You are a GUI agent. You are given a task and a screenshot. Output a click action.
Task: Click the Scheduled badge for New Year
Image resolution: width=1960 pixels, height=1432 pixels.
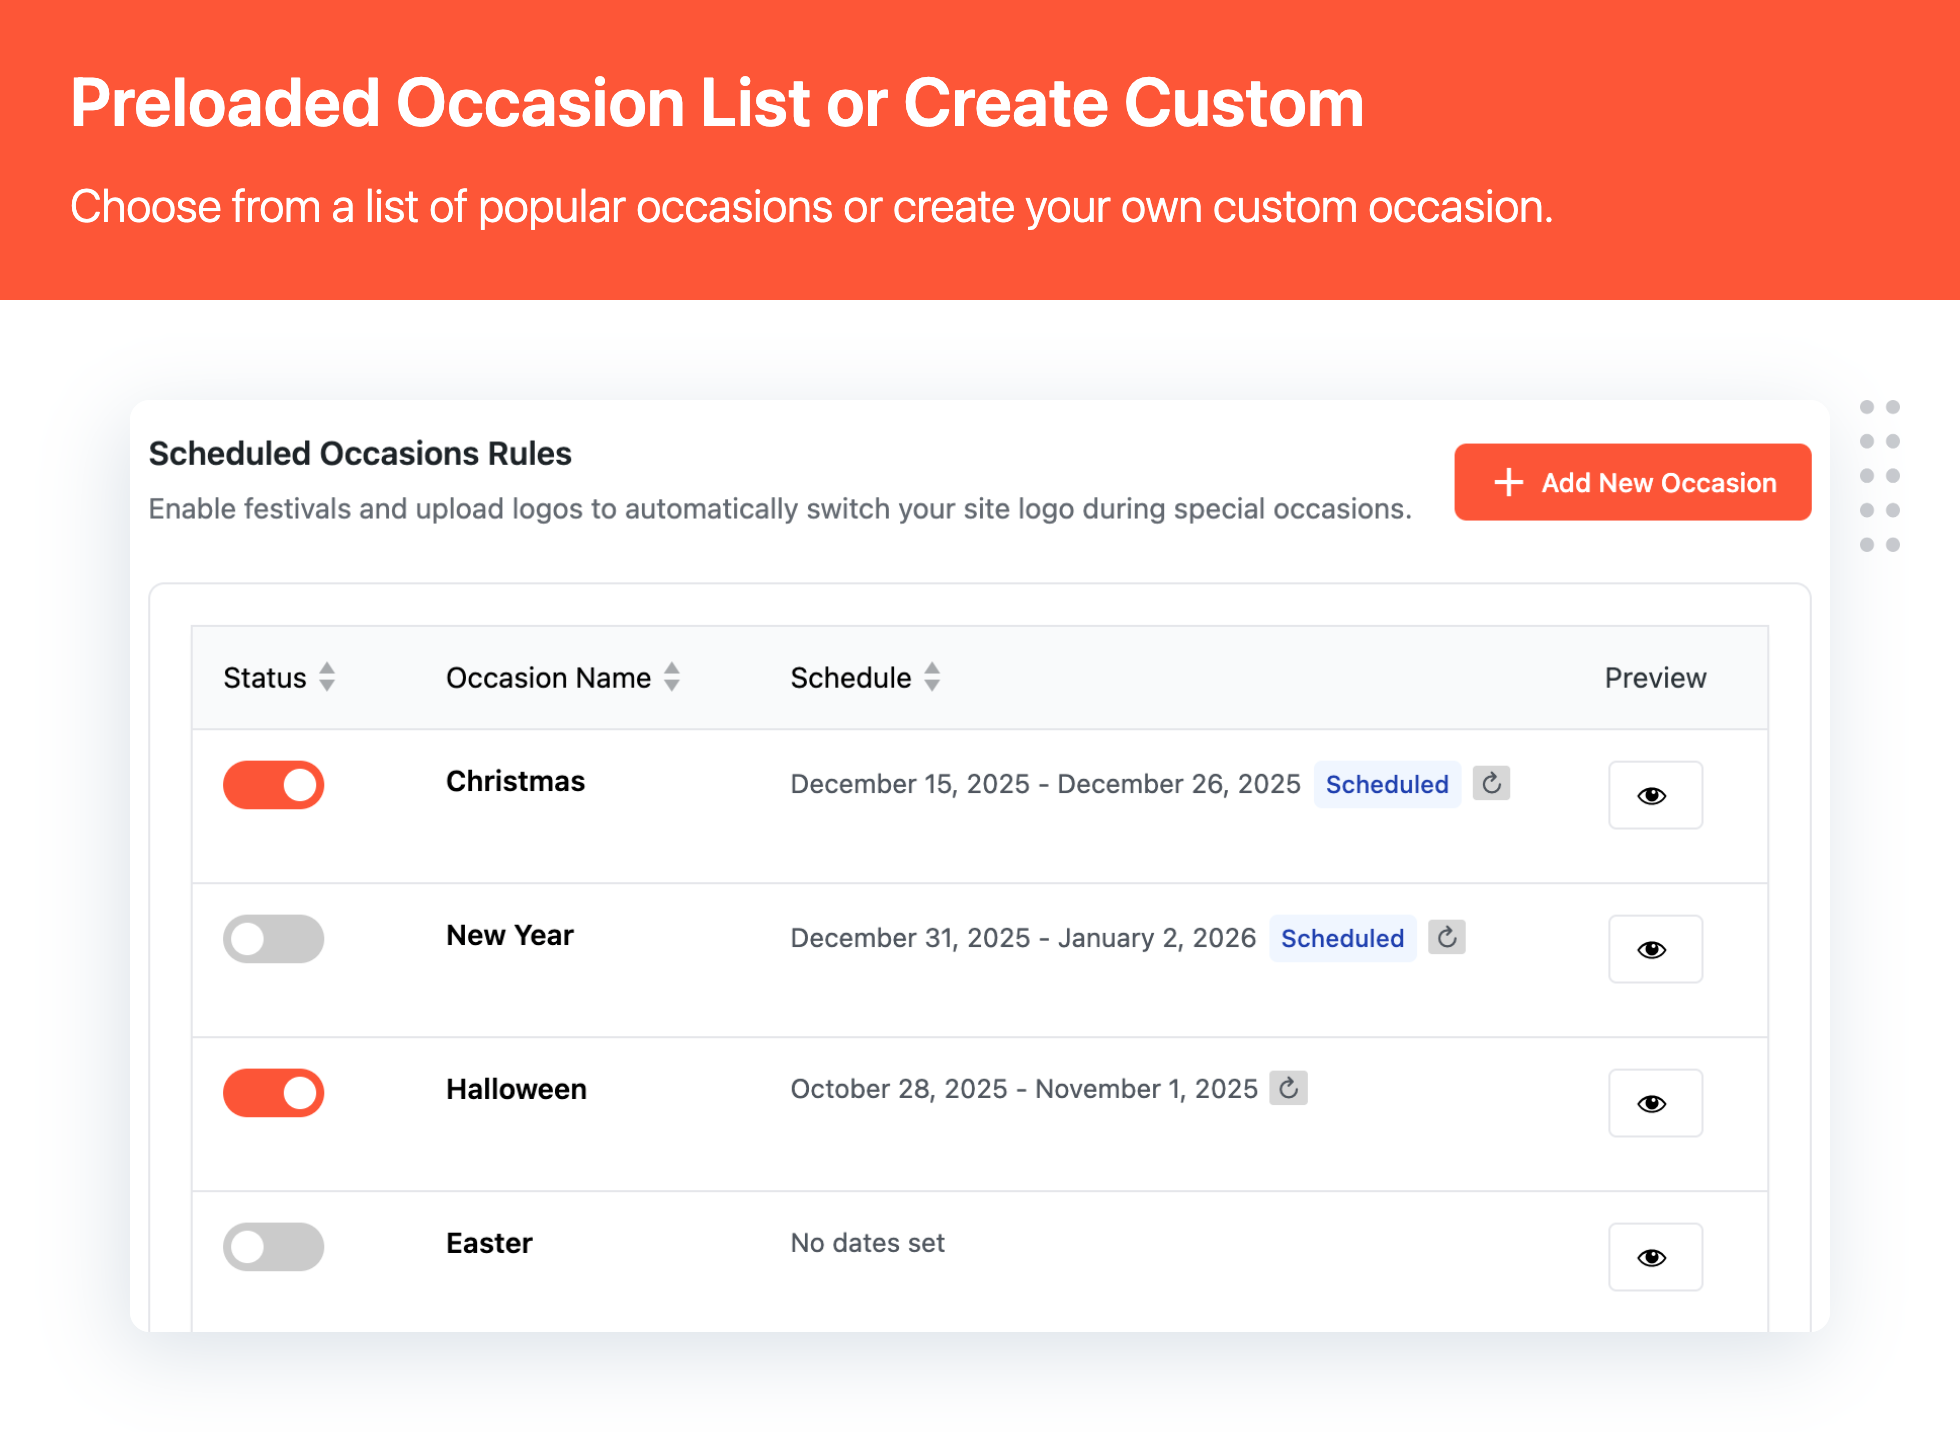[1342, 938]
